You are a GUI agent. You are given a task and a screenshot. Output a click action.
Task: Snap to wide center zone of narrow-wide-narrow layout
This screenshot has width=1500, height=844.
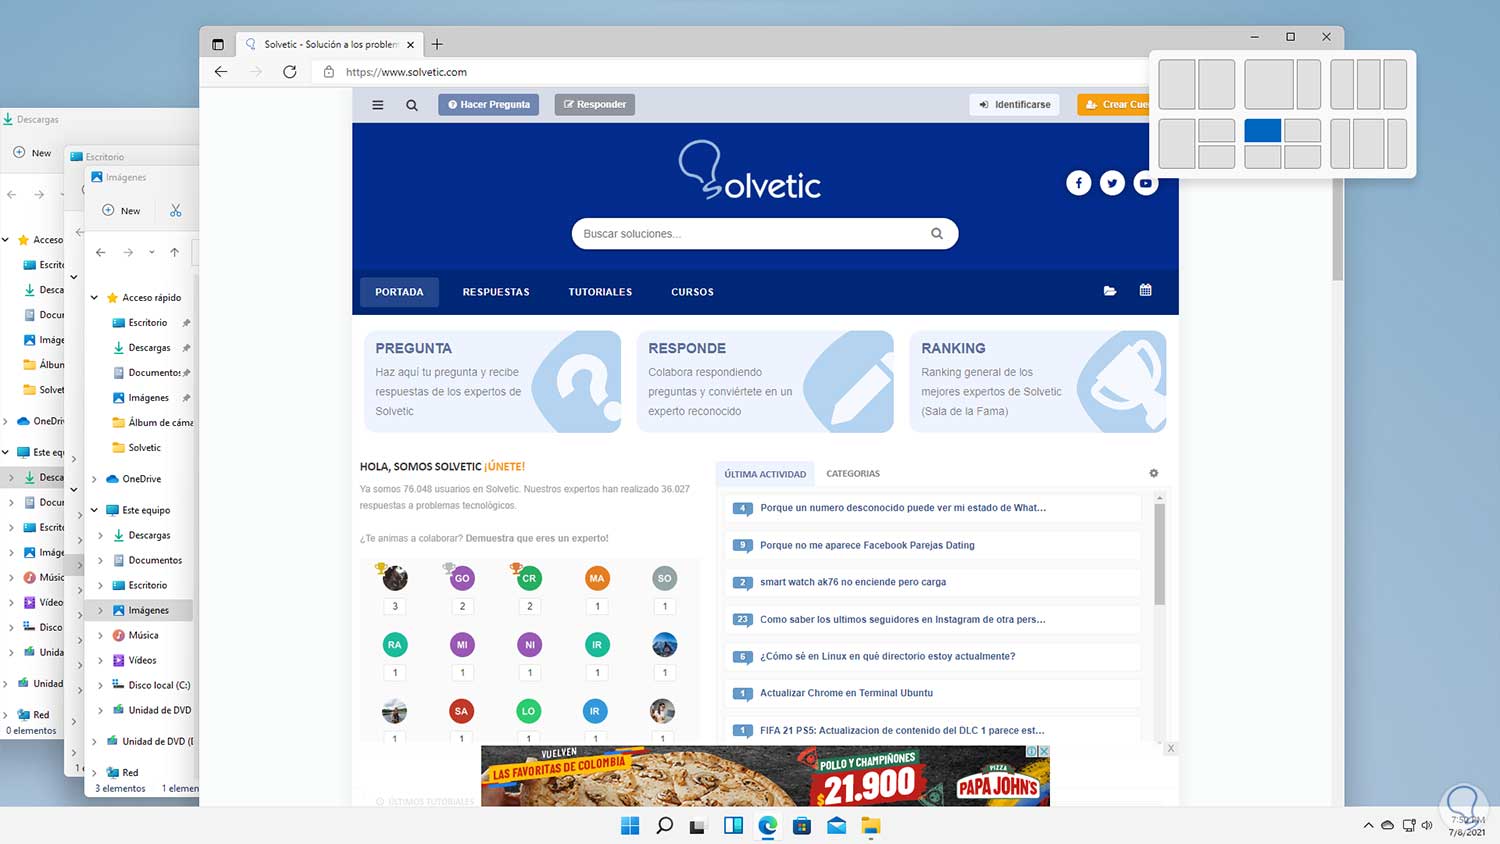(1368, 144)
